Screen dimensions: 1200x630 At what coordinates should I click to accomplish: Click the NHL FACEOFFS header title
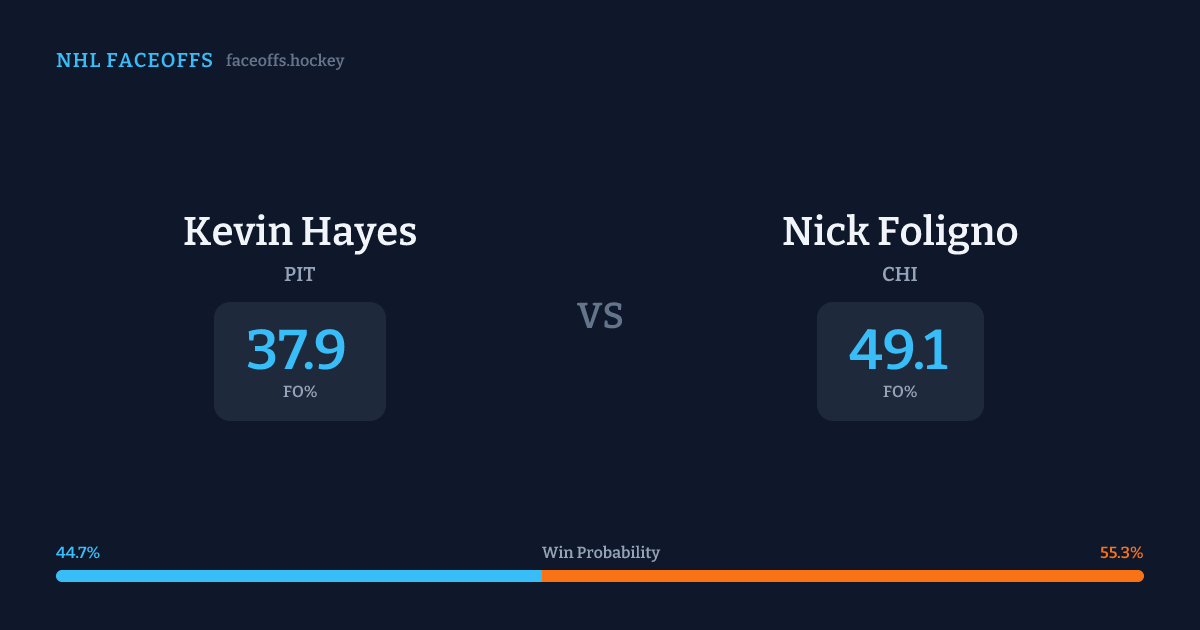[x=134, y=61]
